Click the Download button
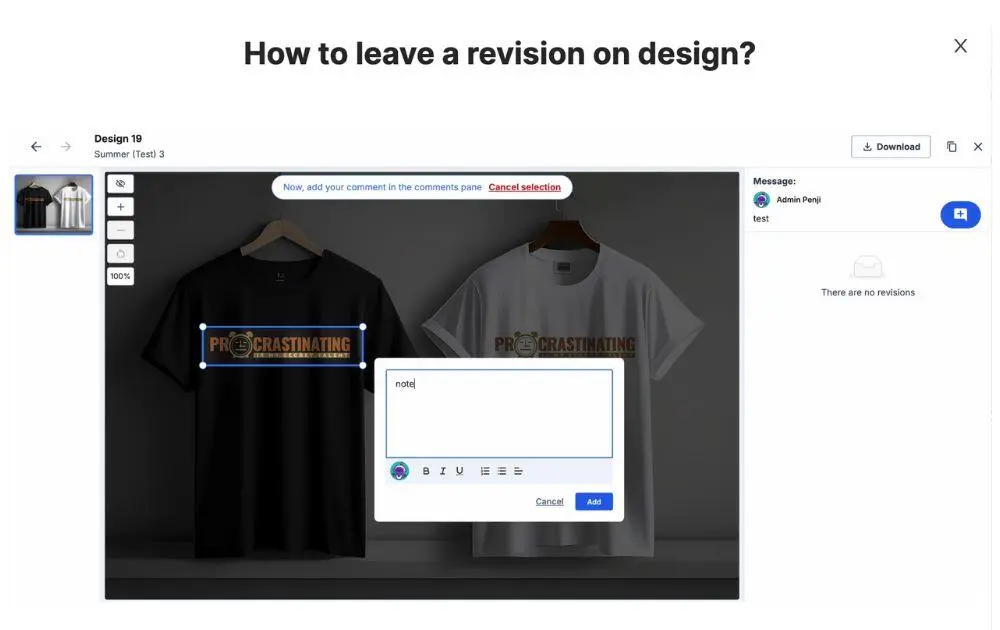The height and width of the screenshot is (630, 1000). (x=891, y=147)
